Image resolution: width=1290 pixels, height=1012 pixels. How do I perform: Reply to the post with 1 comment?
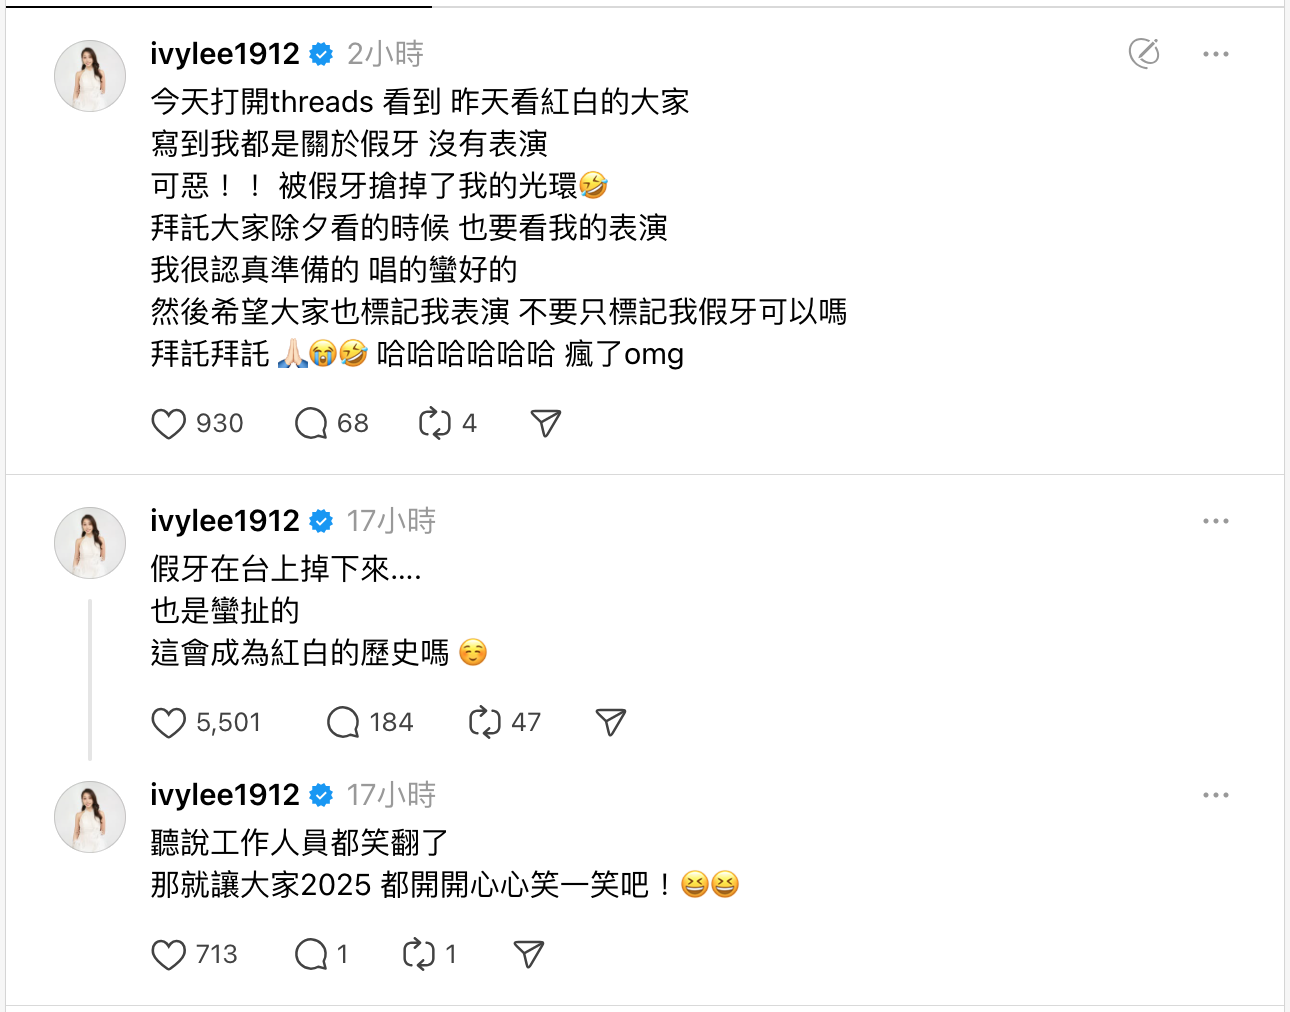[311, 955]
